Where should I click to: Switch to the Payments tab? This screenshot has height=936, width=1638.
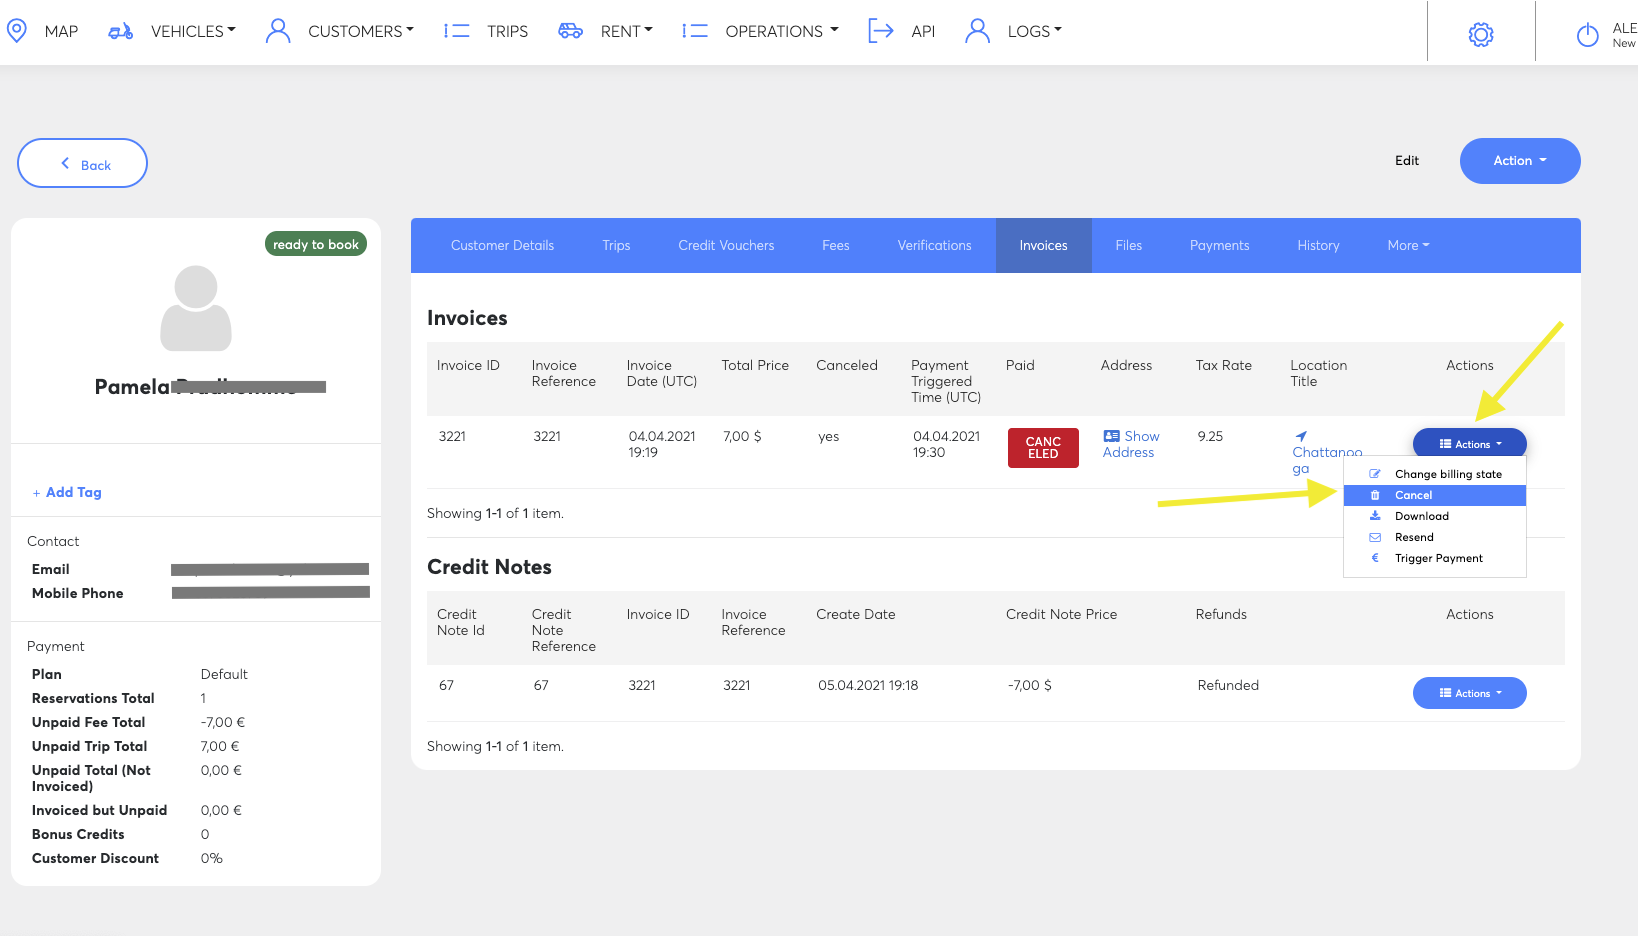pyautogui.click(x=1219, y=245)
